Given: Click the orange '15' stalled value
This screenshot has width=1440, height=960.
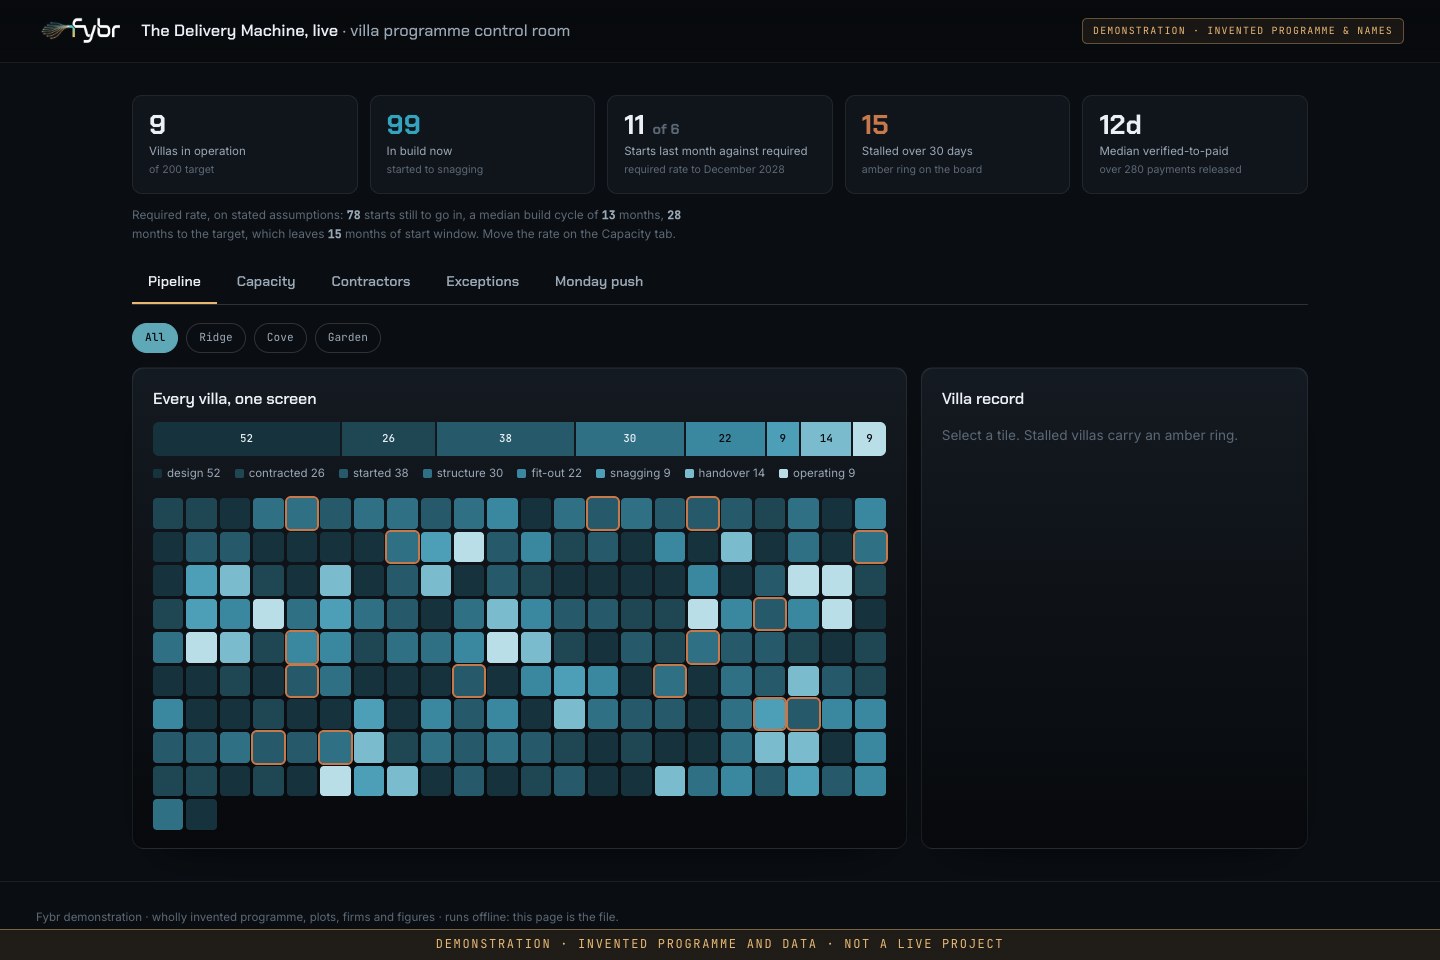Looking at the screenshot, I should [x=875, y=125].
